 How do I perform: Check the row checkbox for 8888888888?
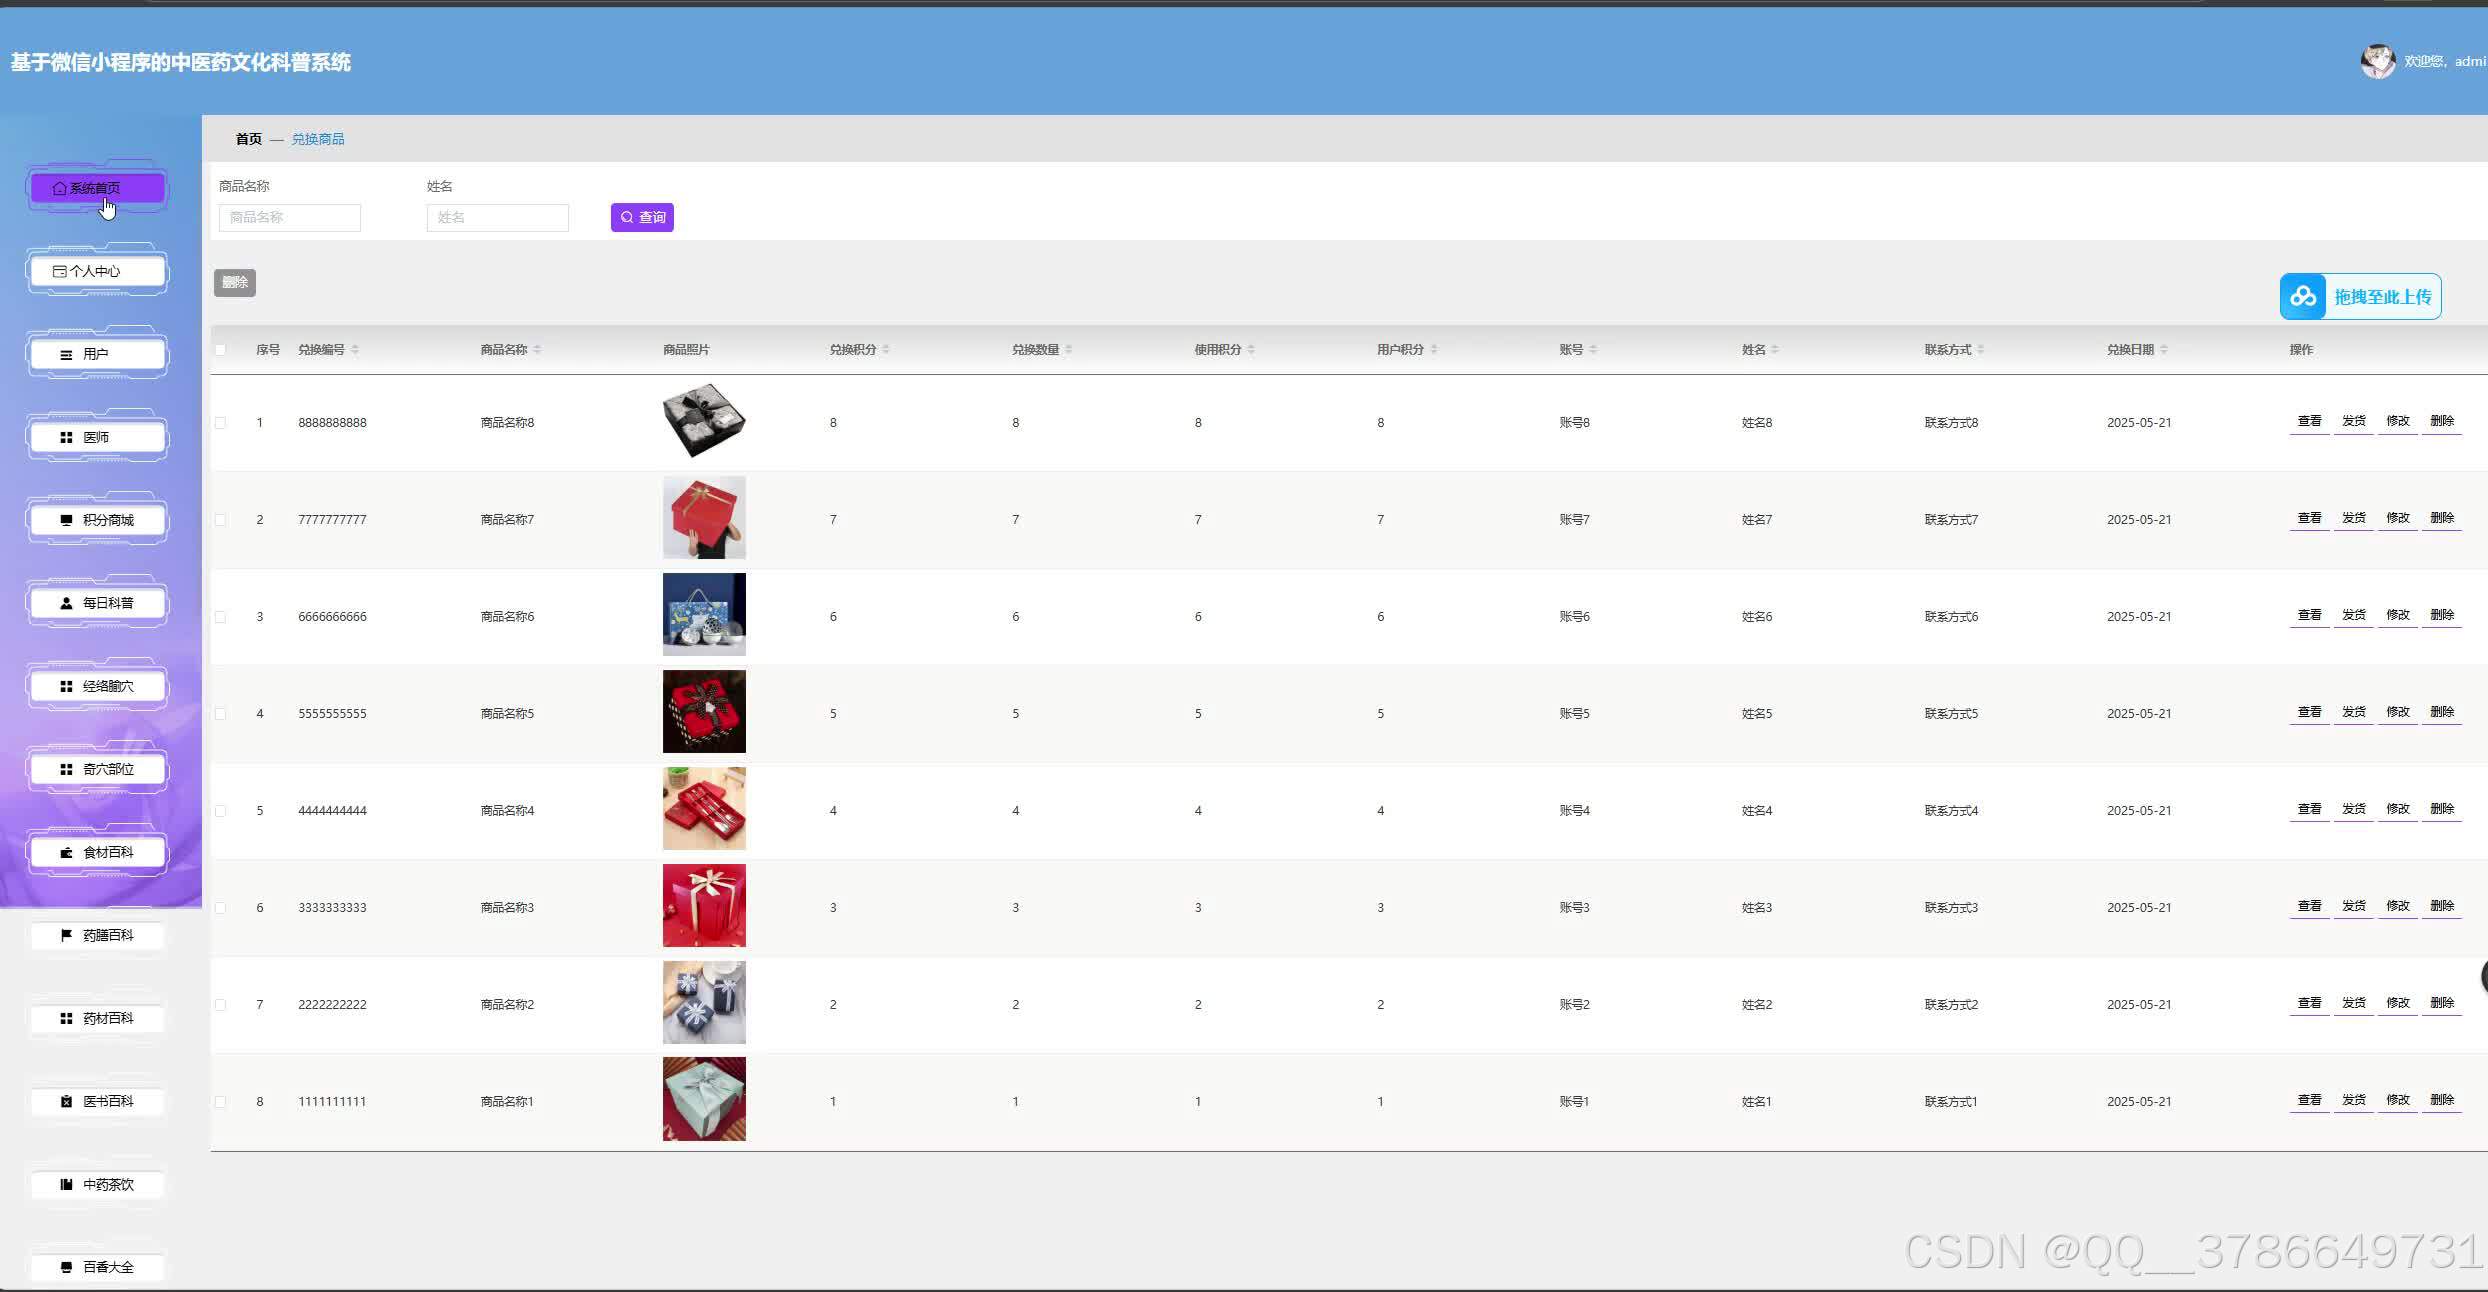tap(220, 423)
